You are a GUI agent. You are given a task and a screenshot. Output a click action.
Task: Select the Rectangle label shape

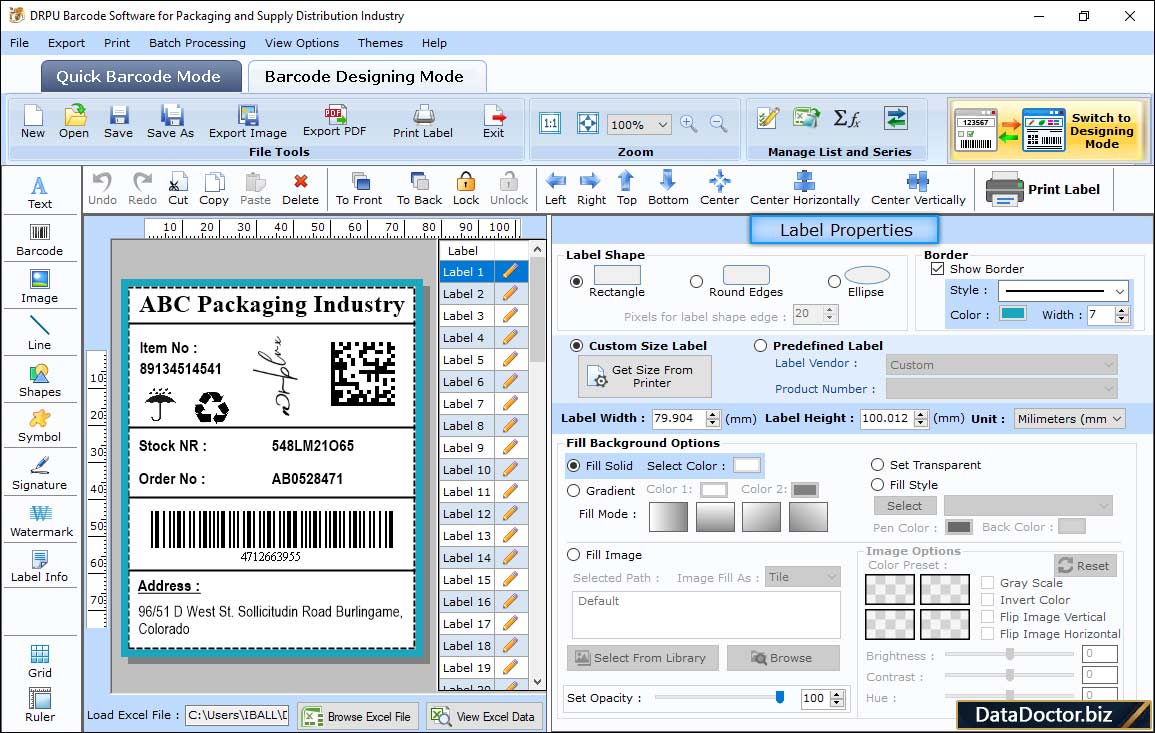point(576,281)
